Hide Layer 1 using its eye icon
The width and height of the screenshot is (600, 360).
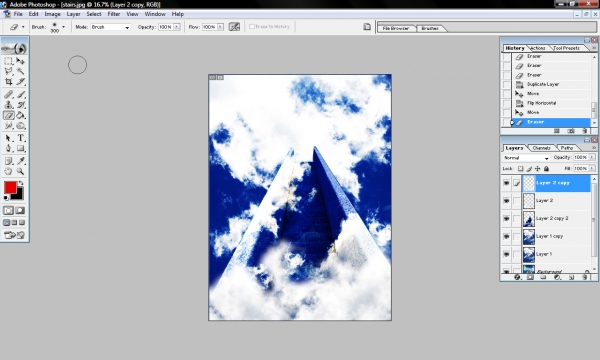click(x=506, y=254)
